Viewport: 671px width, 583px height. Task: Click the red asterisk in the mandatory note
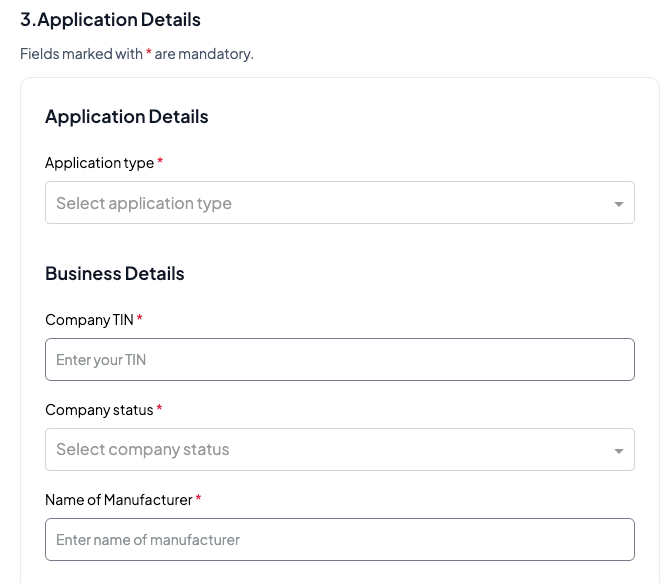point(149,53)
